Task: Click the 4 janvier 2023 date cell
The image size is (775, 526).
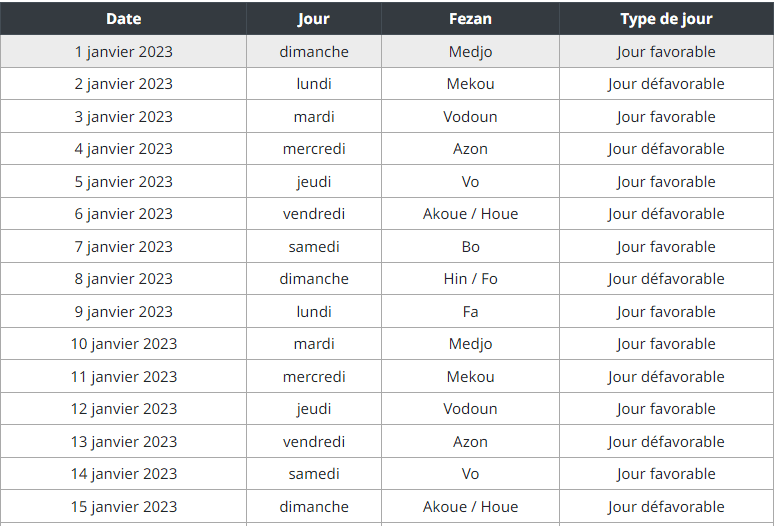Action: (123, 149)
